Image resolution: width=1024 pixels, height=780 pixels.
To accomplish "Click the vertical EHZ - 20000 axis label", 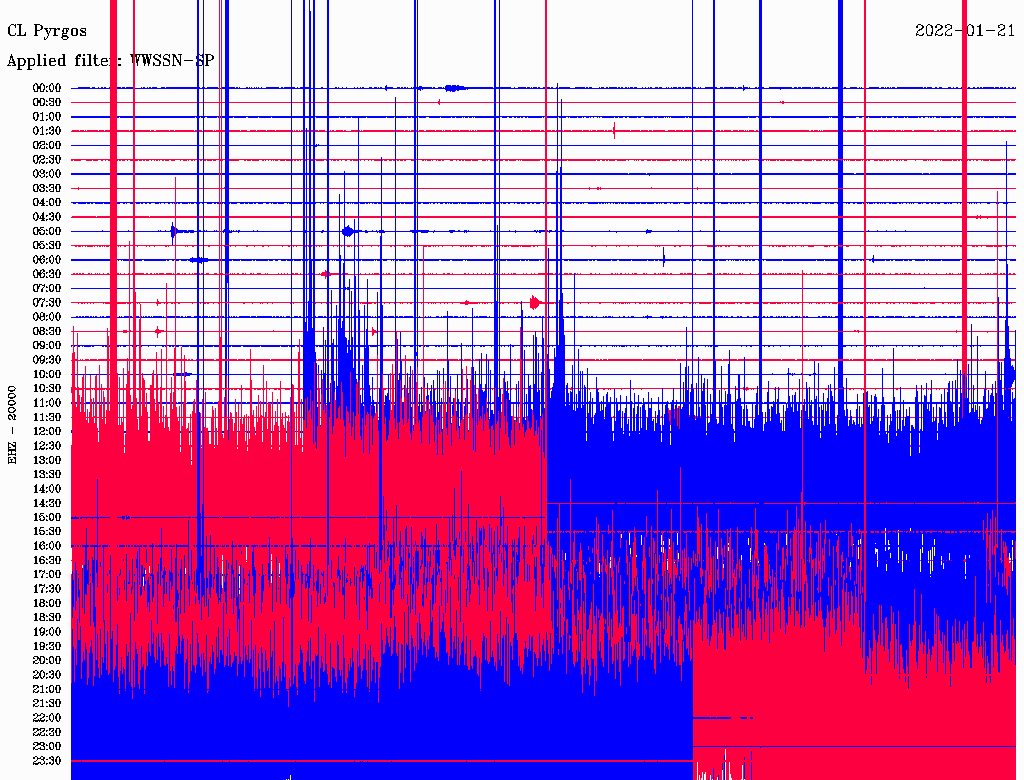I will tap(13, 424).
